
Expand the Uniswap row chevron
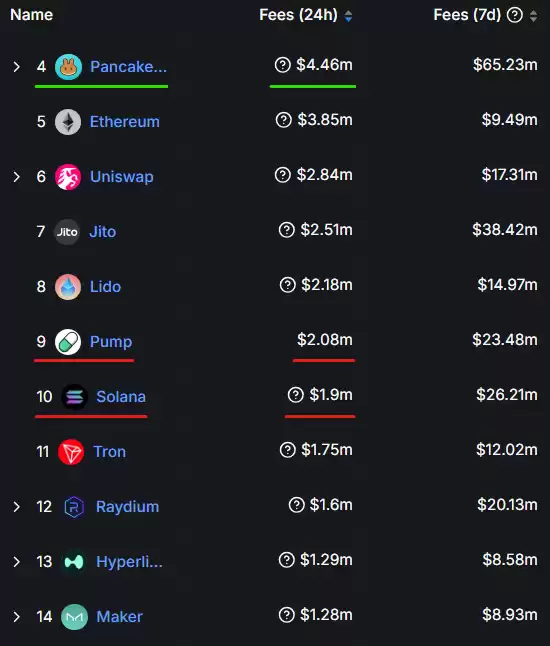point(16,177)
